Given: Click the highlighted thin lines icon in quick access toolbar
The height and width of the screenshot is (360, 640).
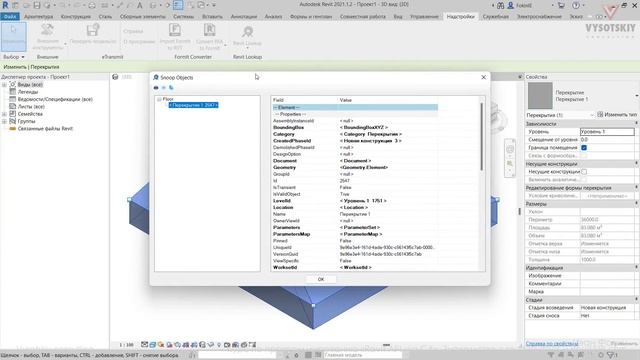Looking at the screenshot, I should pyautogui.click(x=178, y=5).
